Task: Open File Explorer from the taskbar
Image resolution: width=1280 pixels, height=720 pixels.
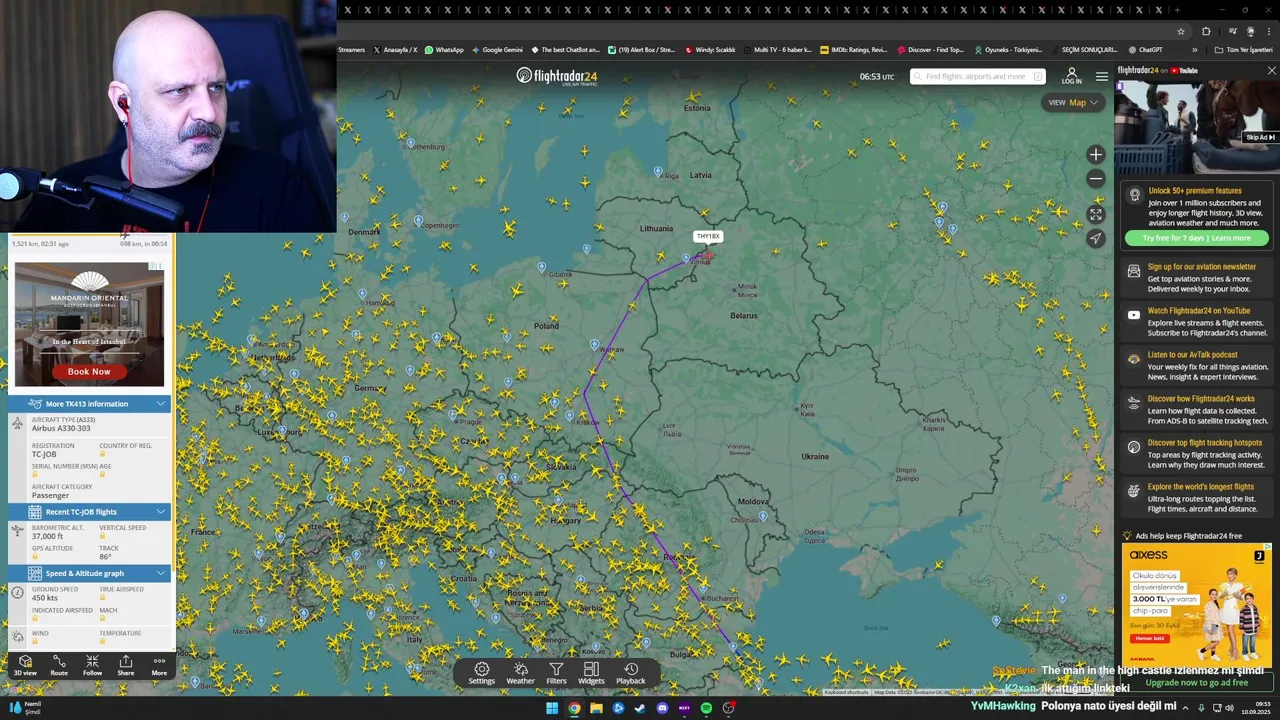Action: (596, 708)
